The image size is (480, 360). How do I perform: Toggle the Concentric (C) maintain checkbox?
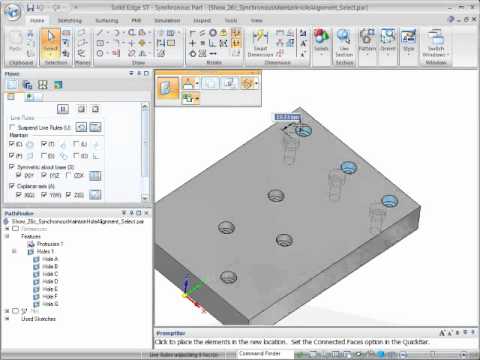12,144
